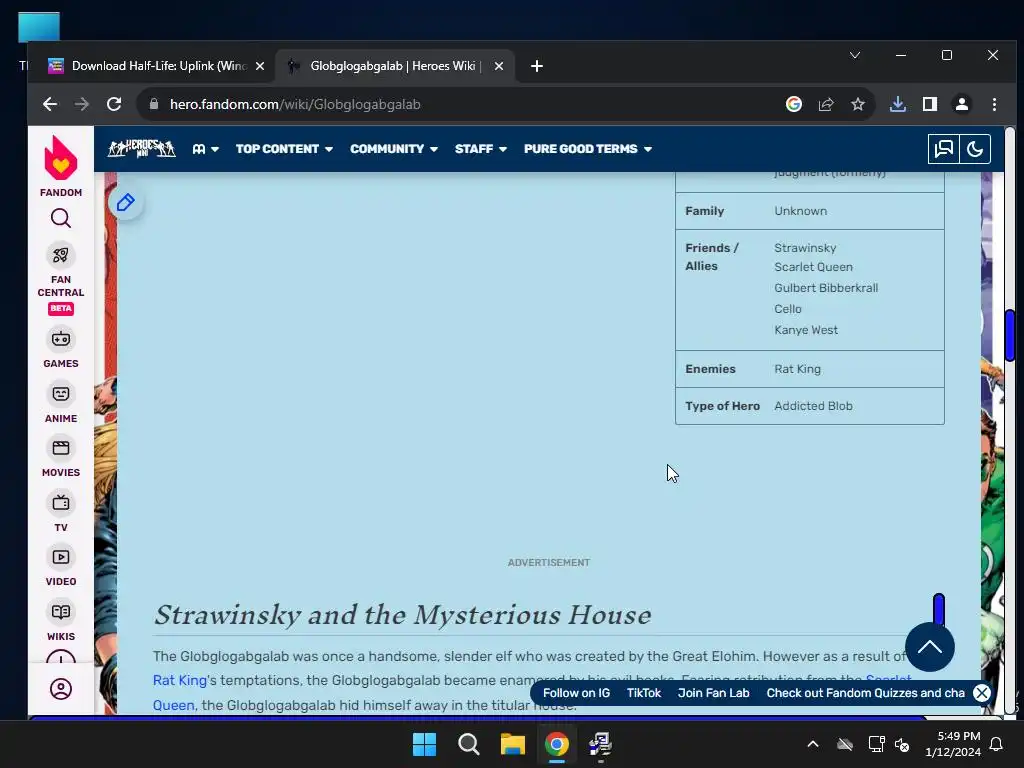Bookmark this tab with star icon
This screenshot has height=768, width=1024.
tap(858, 104)
